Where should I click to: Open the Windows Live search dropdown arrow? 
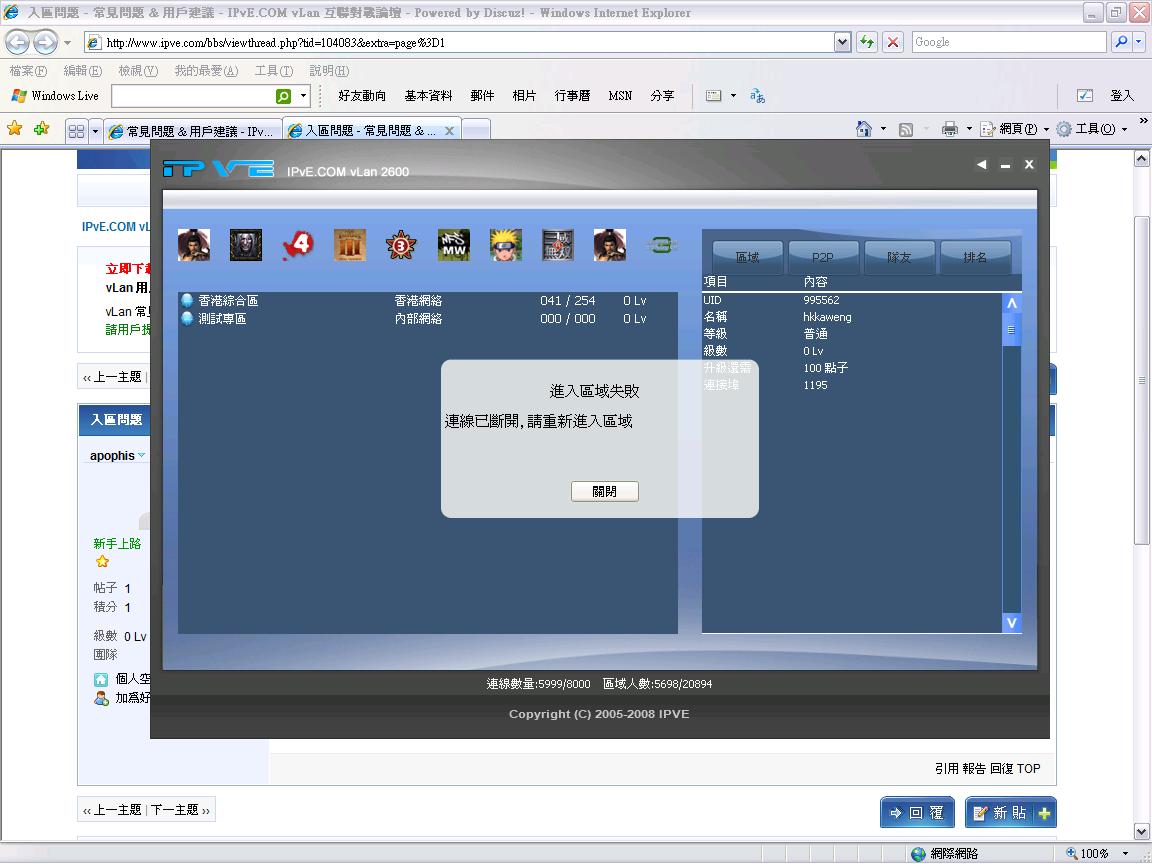[303, 96]
